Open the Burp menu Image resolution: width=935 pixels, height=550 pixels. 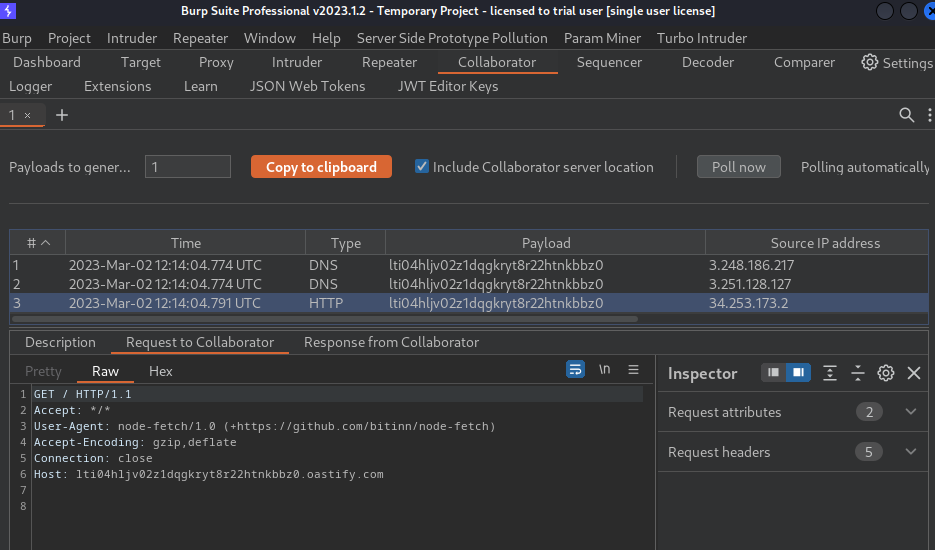coord(17,38)
